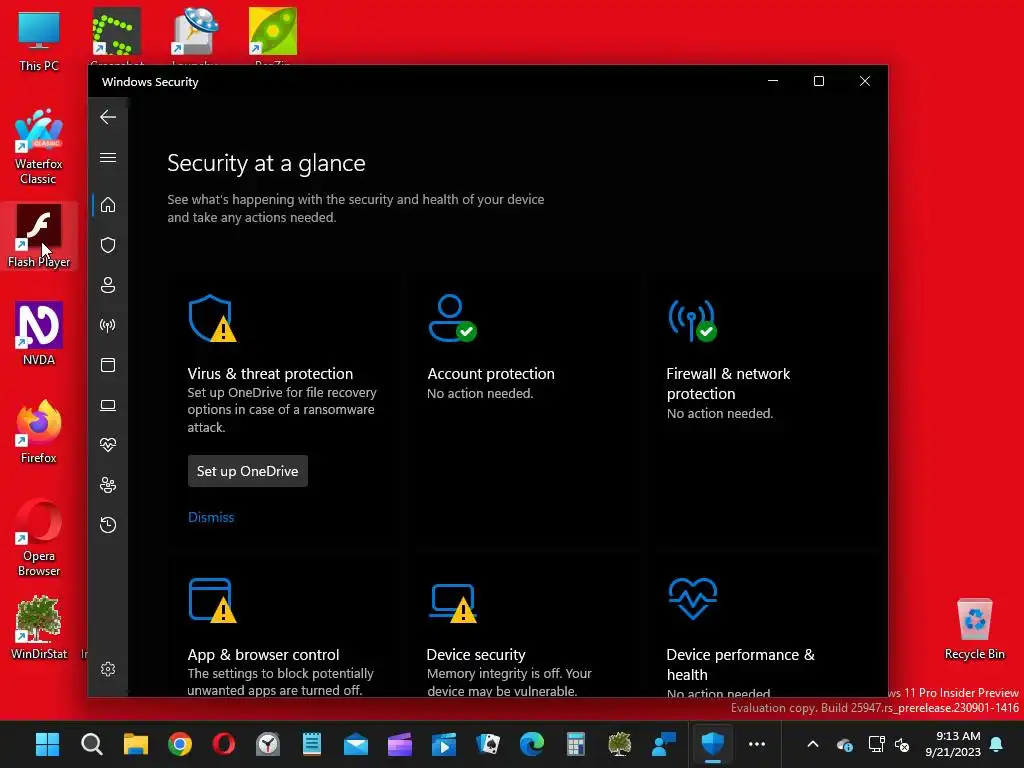Viewport: 1024px width, 768px height.
Task: Select the Home icon in sidebar
Action: coord(108,205)
